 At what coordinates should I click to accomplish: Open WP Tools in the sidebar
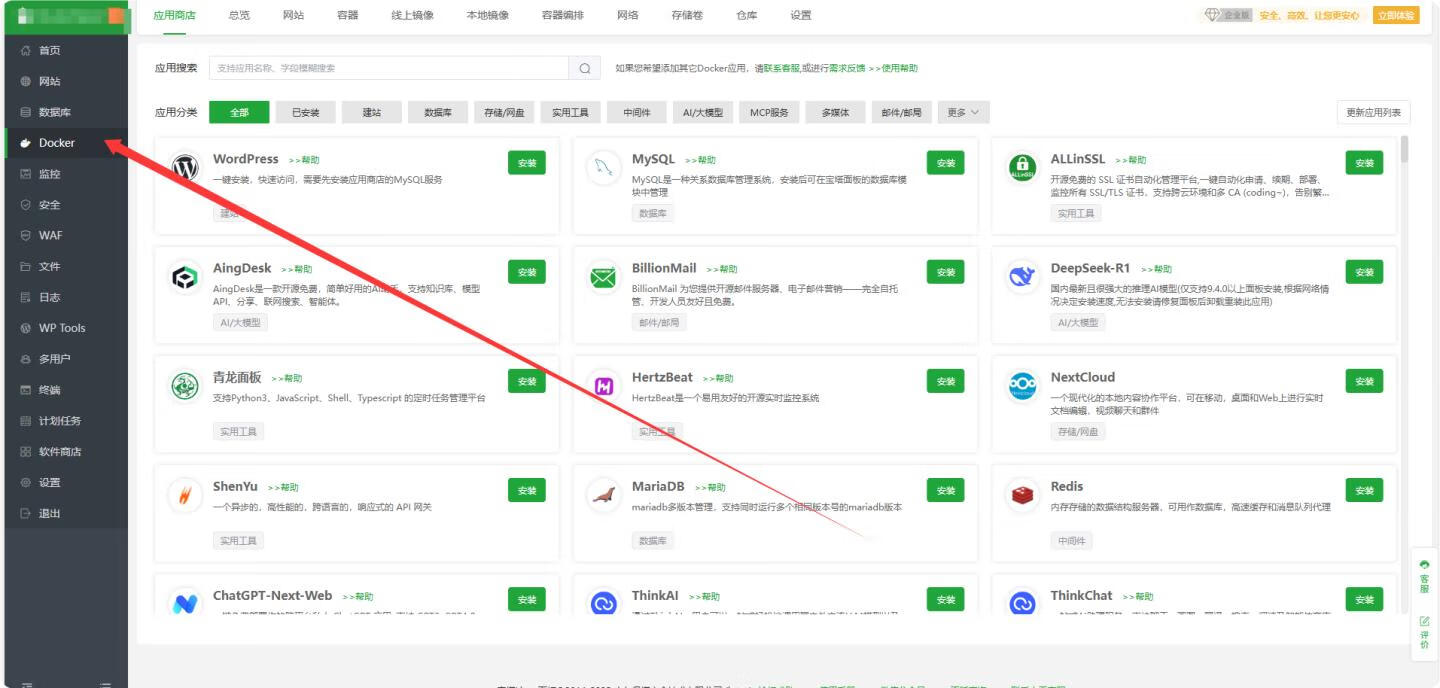click(64, 328)
